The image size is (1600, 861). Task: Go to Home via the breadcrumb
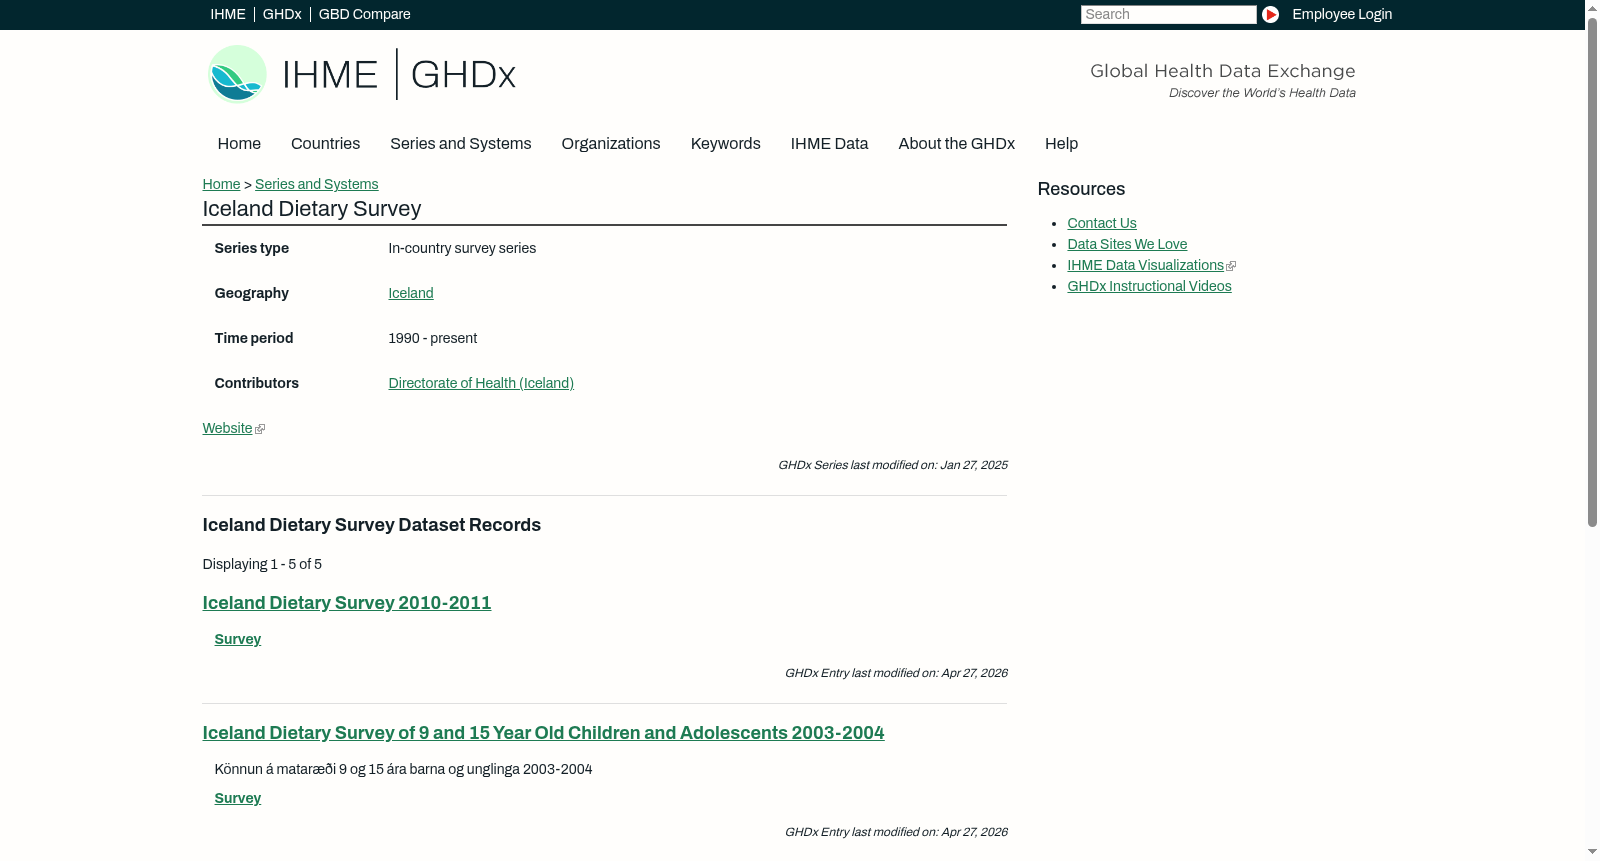[221, 184]
